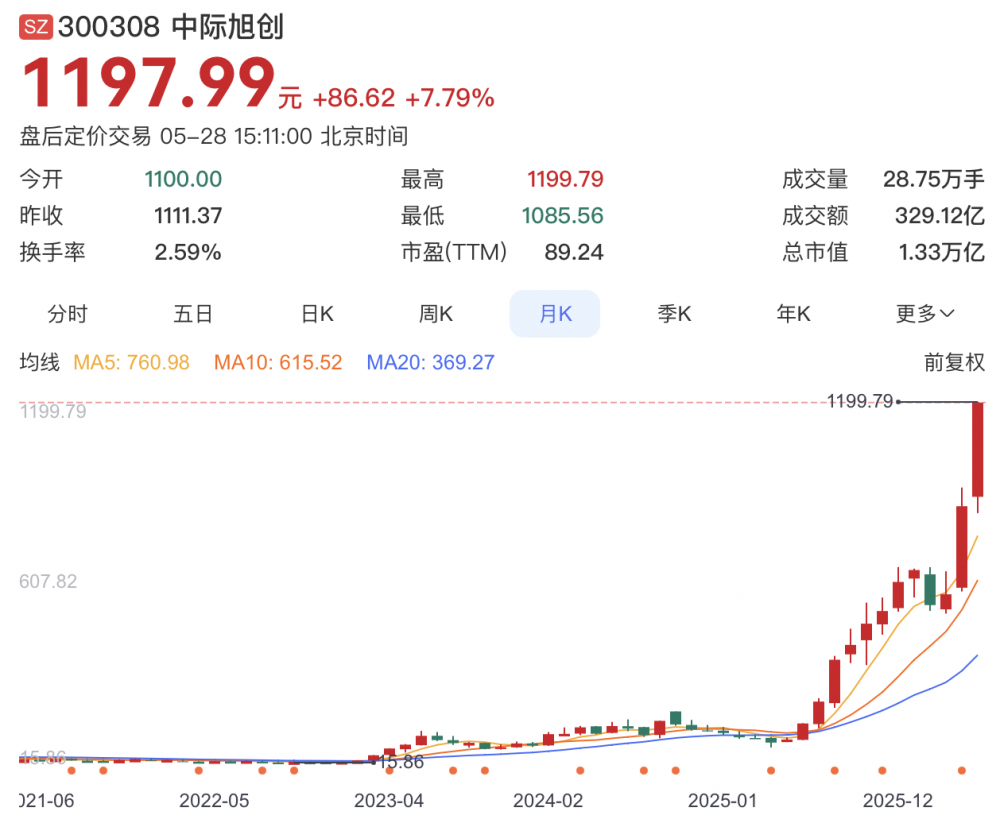Click the 换手率 value 2.59%

(188, 252)
